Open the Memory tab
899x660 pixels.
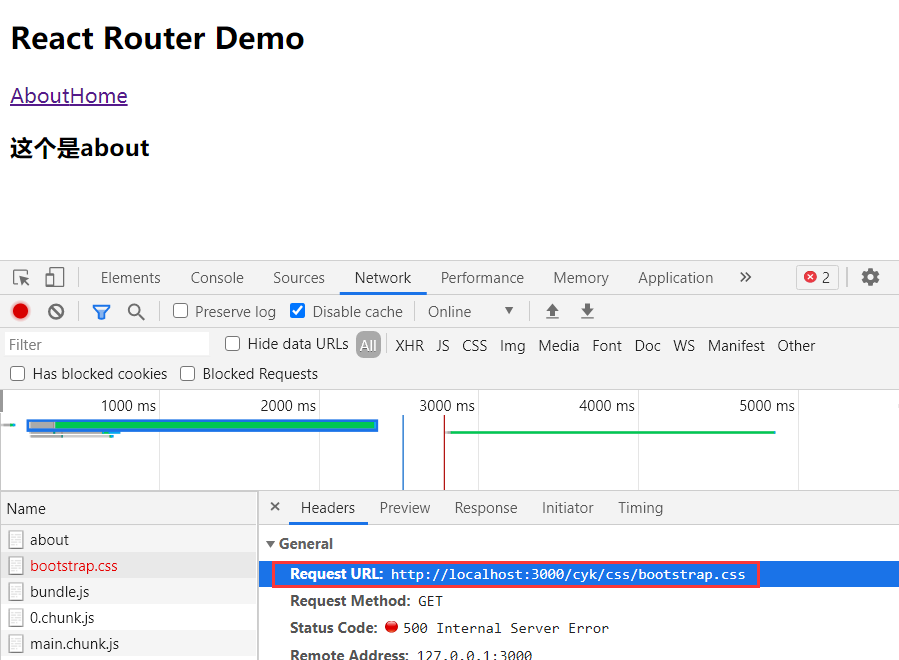point(581,278)
